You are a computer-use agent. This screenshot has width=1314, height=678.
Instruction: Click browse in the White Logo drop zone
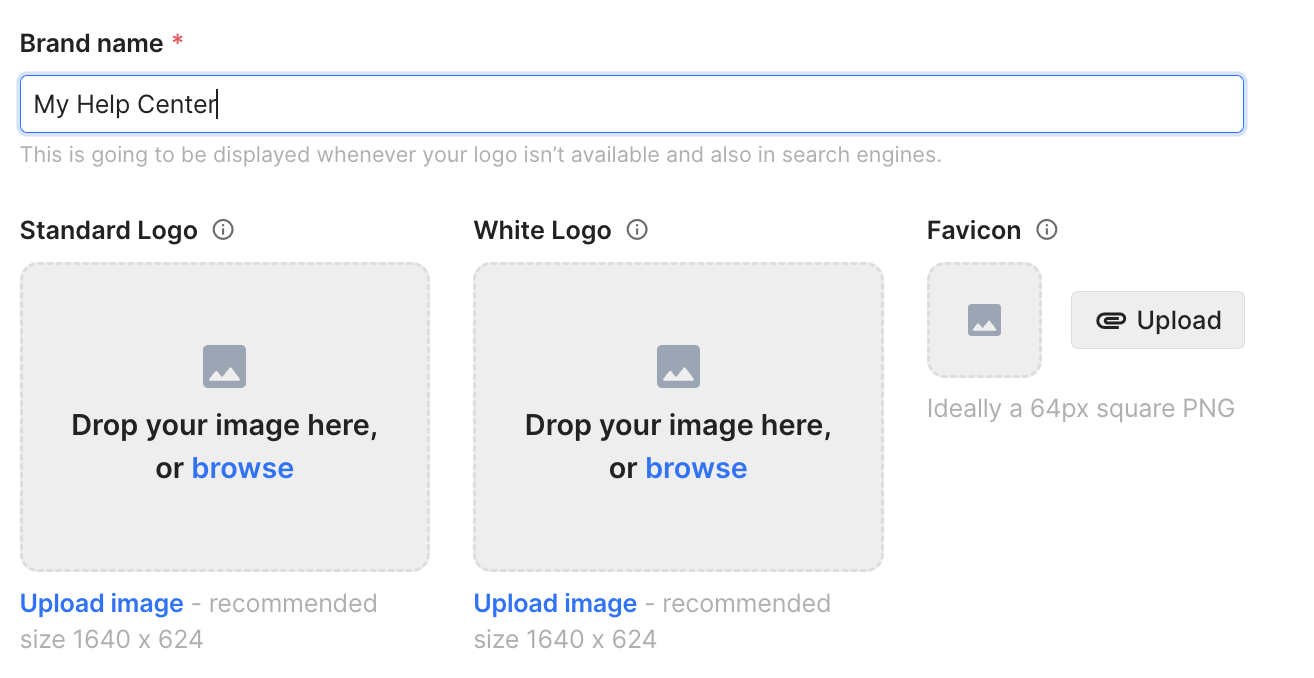(x=696, y=467)
